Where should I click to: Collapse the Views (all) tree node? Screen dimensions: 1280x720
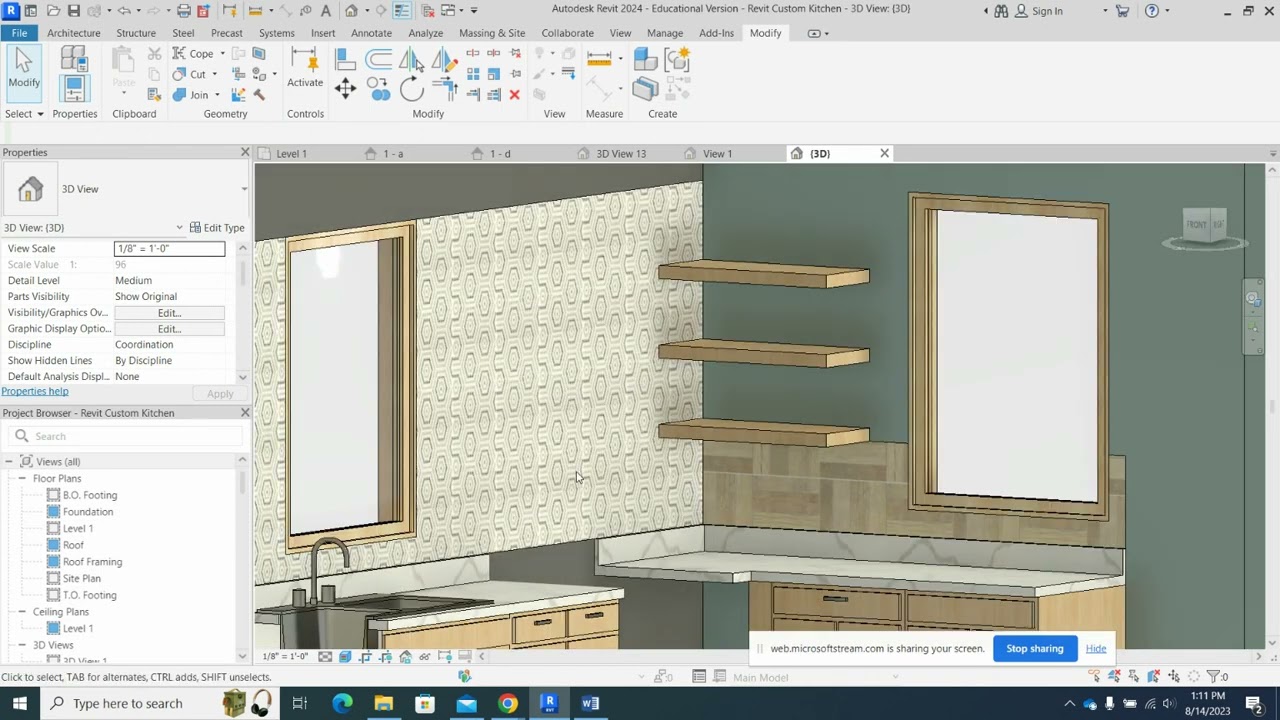point(9,462)
